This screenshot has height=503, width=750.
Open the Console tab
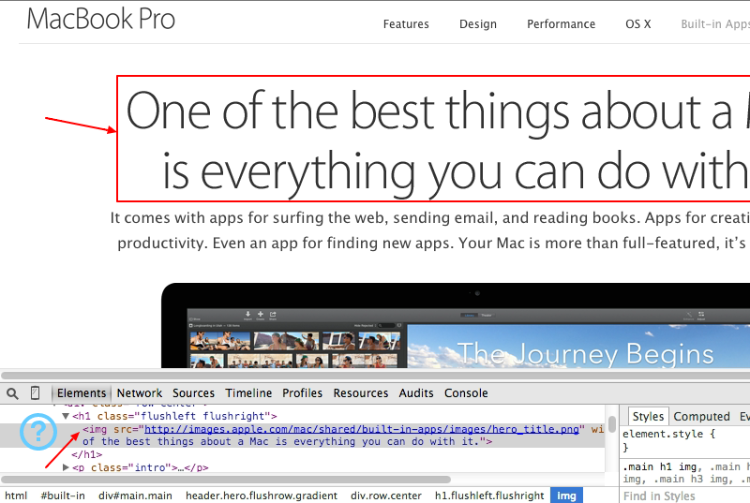pos(466,393)
